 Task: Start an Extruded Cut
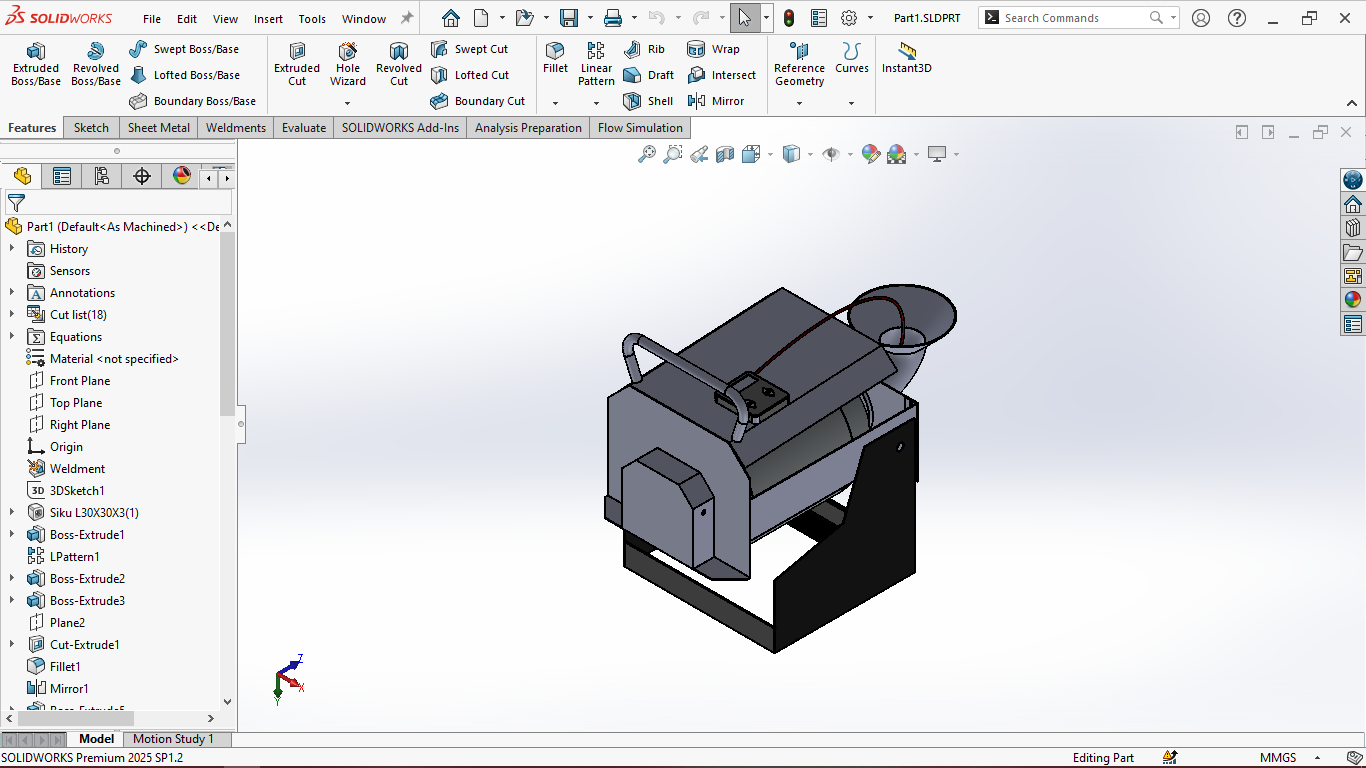(x=297, y=65)
